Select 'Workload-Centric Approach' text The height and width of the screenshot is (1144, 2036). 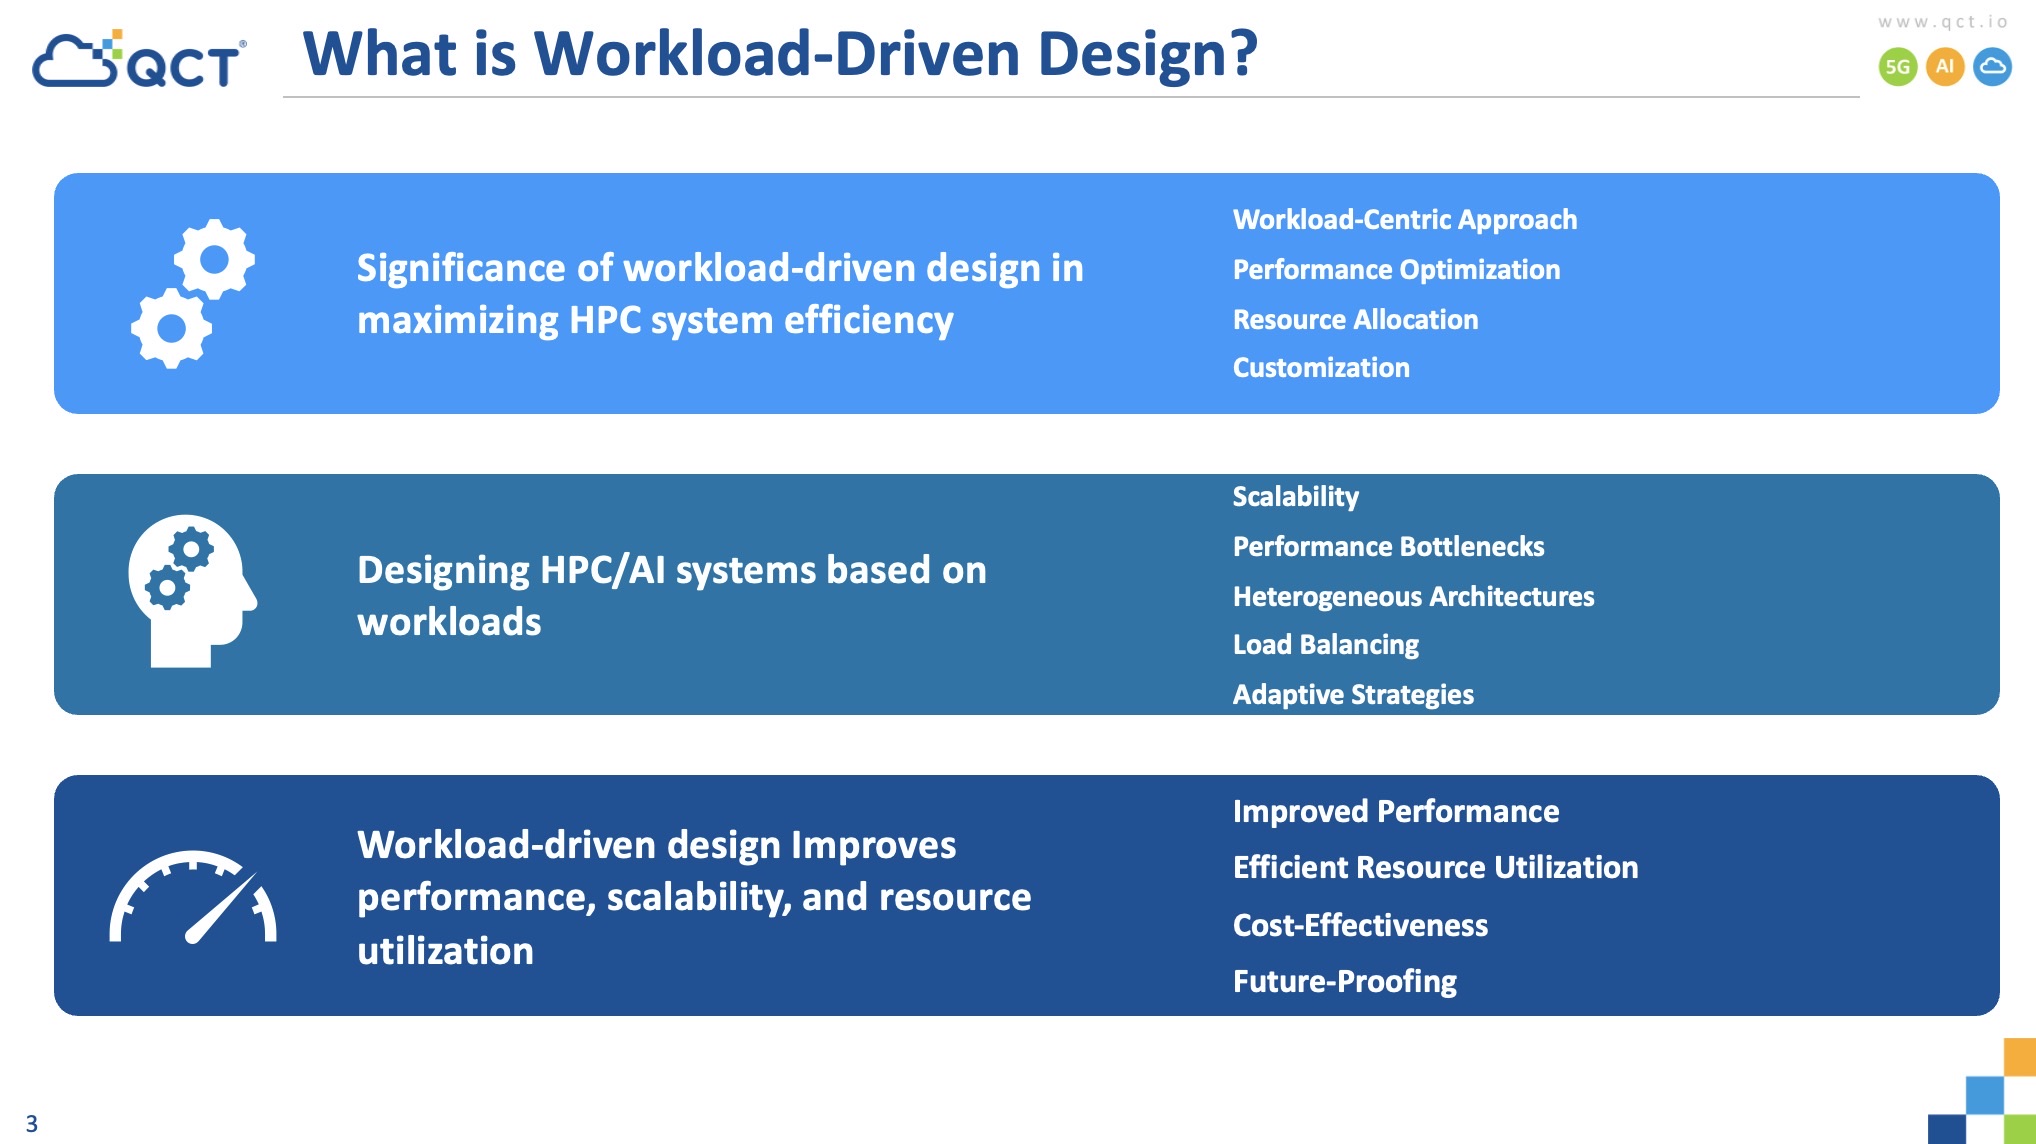tap(1404, 220)
